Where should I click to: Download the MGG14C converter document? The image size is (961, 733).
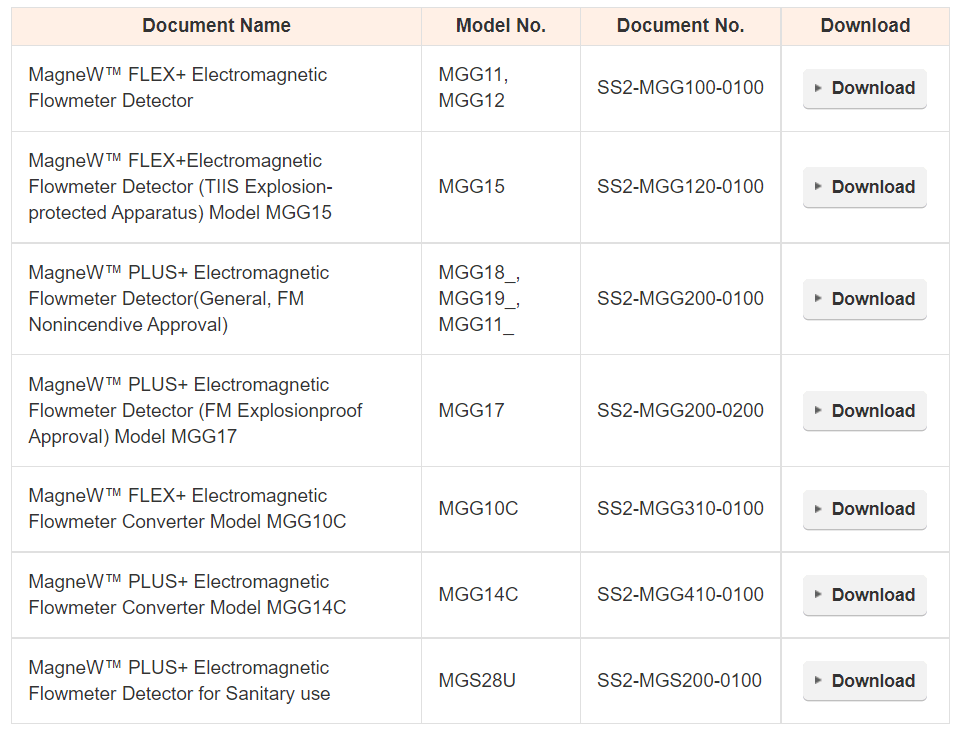click(x=865, y=595)
